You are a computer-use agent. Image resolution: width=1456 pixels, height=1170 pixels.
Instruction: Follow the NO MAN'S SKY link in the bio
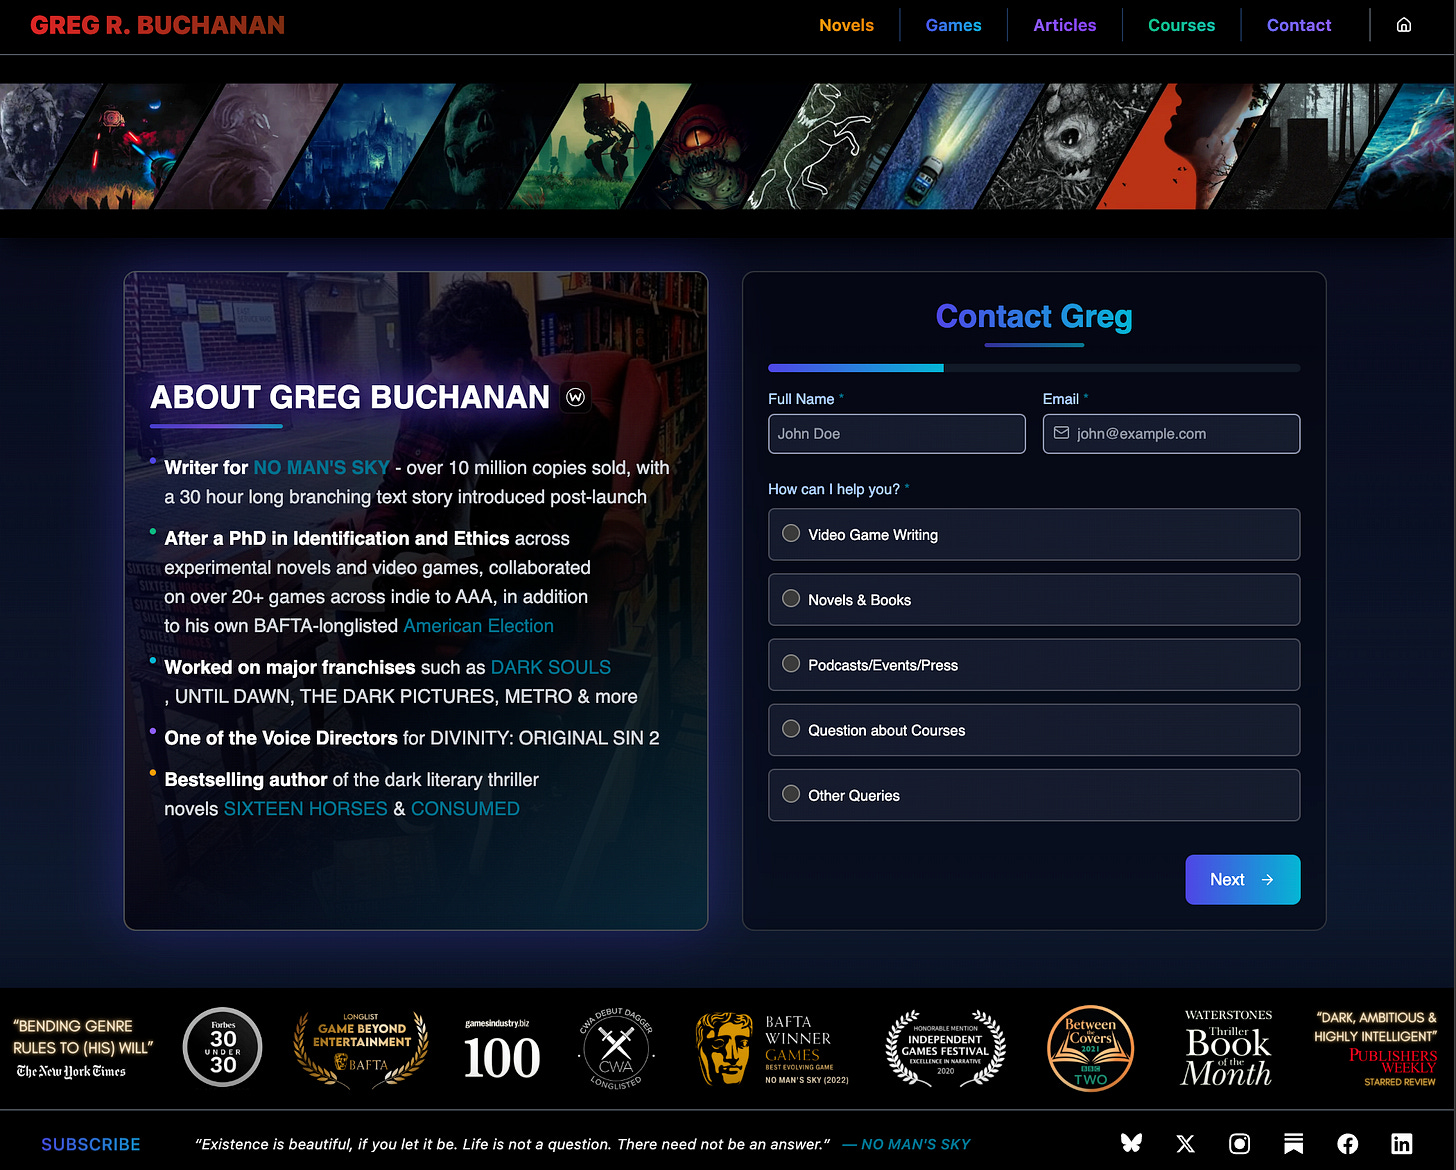[x=321, y=468]
